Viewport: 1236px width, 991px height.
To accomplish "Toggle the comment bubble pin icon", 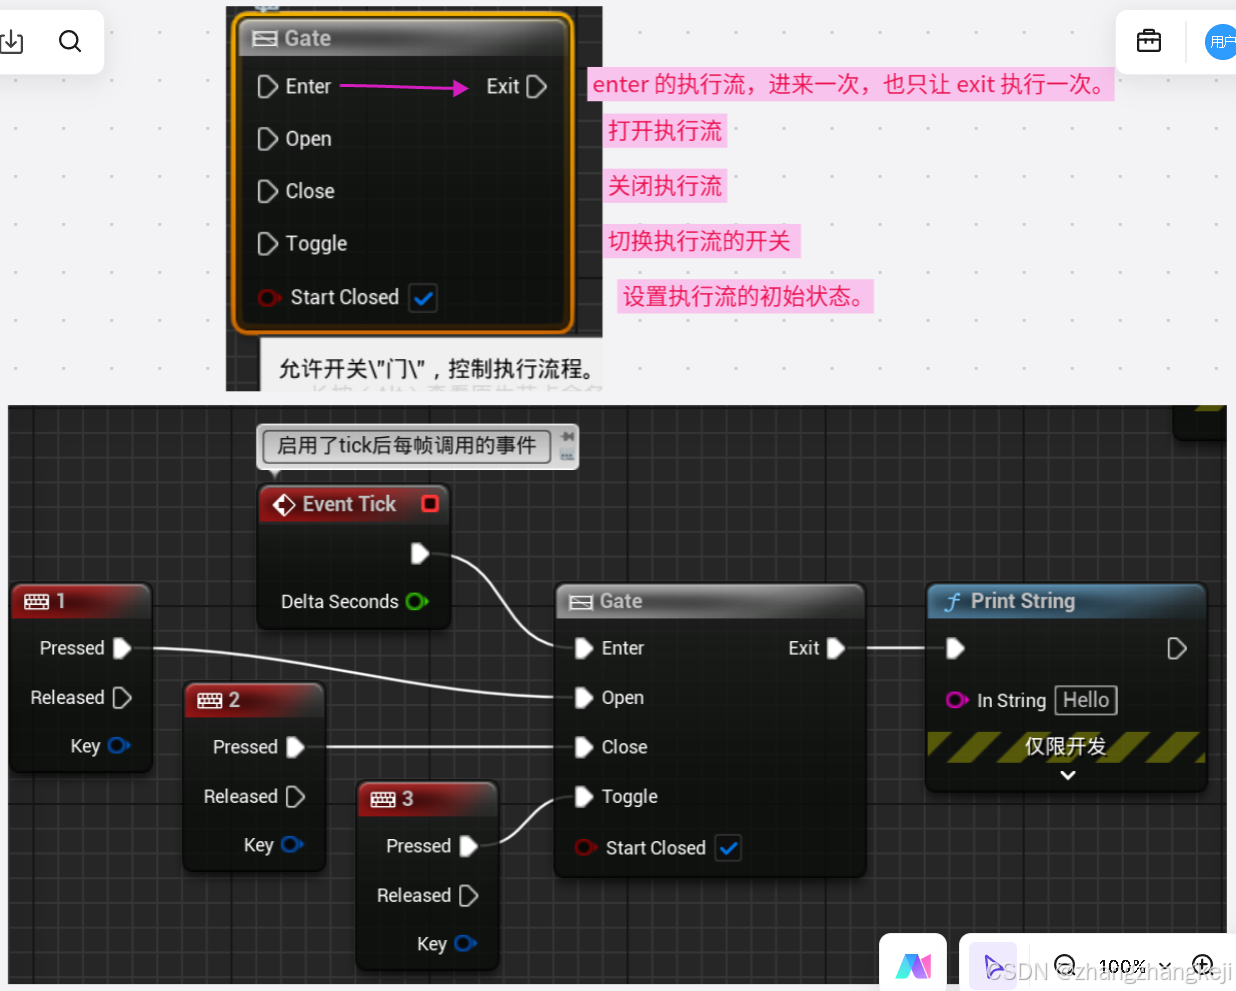I will point(567,437).
